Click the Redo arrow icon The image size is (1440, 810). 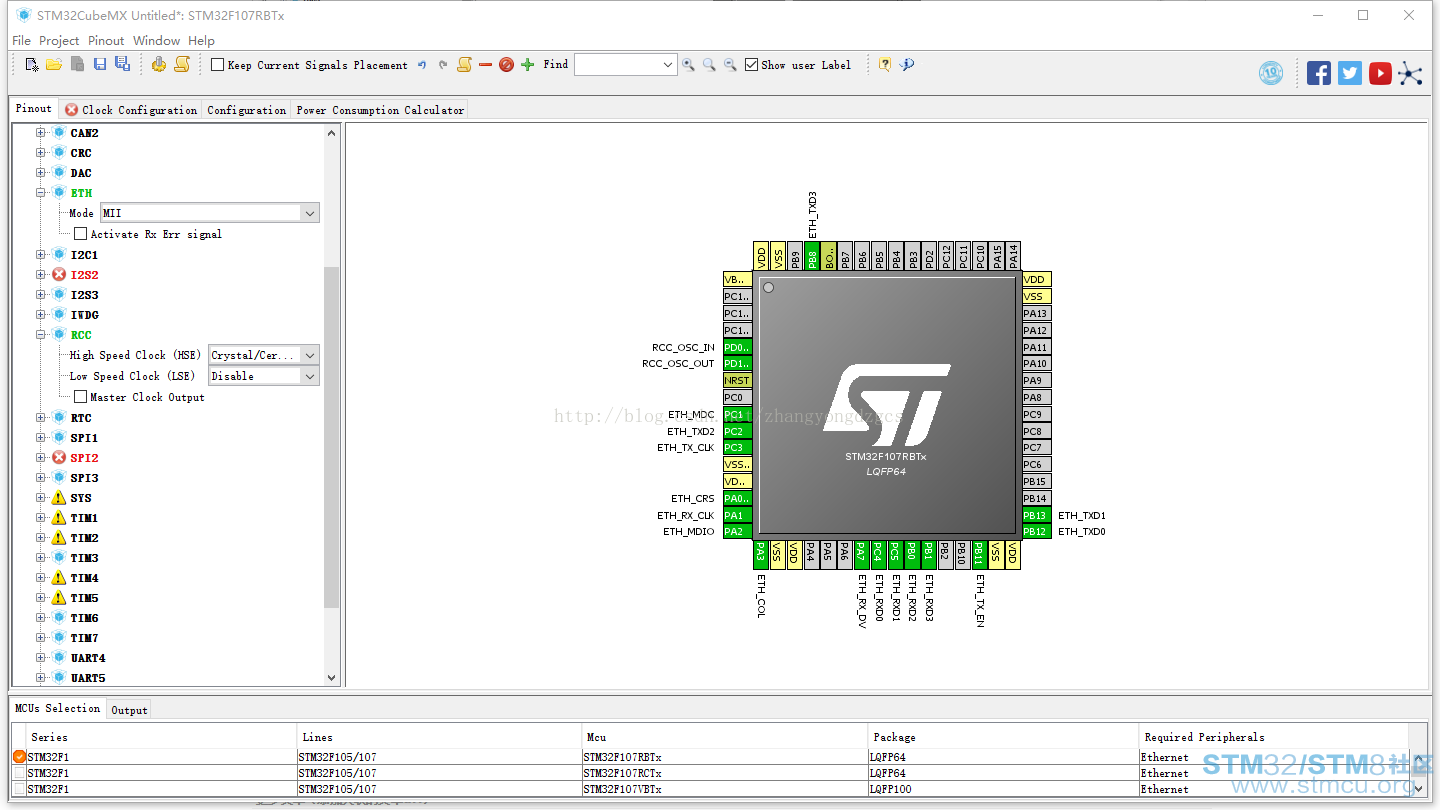point(443,65)
